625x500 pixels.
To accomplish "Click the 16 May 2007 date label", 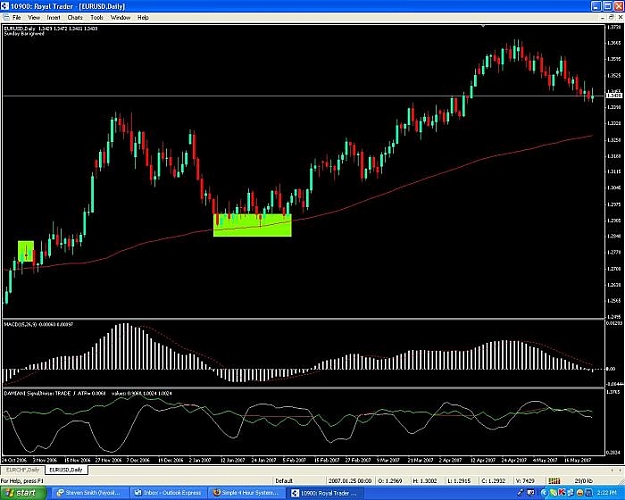I will [578, 460].
